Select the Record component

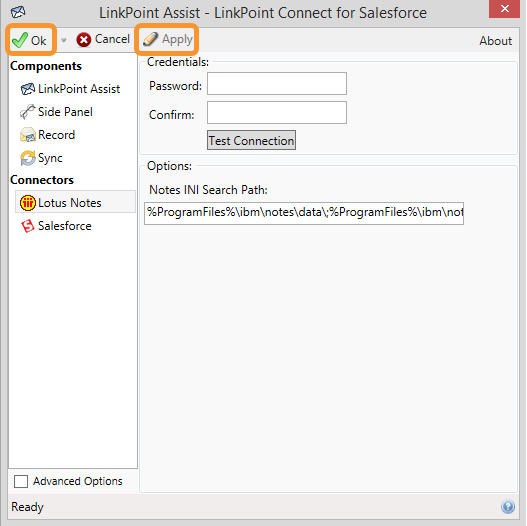(56, 135)
